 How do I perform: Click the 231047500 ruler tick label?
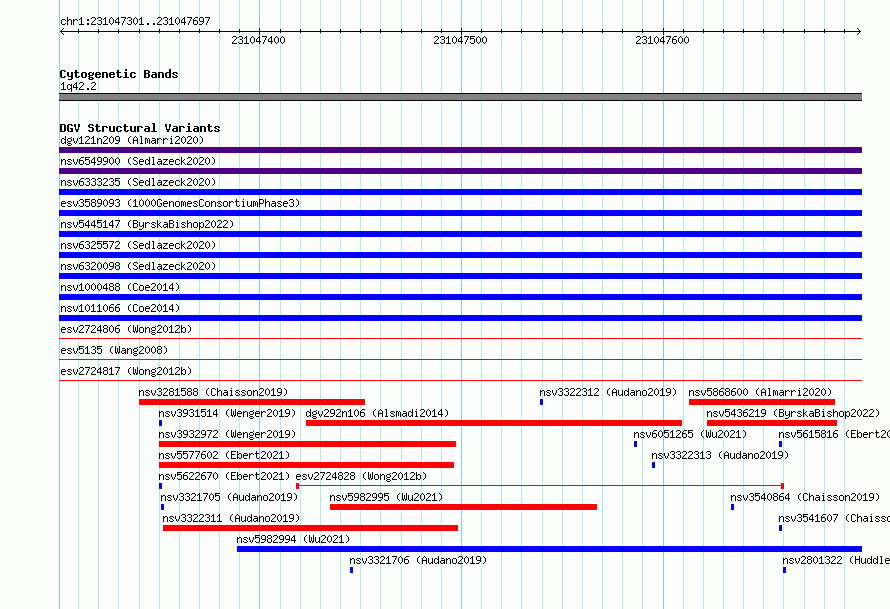[460, 40]
